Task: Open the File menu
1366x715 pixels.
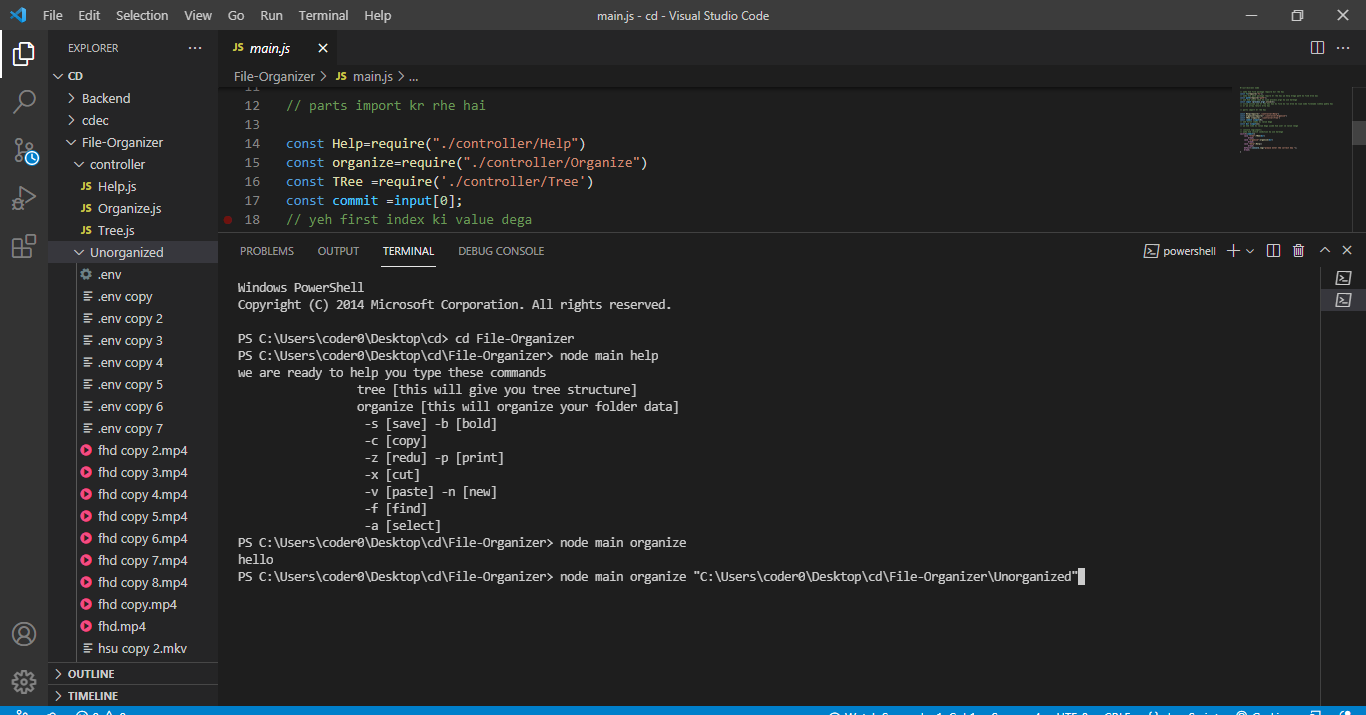Action: coord(52,15)
